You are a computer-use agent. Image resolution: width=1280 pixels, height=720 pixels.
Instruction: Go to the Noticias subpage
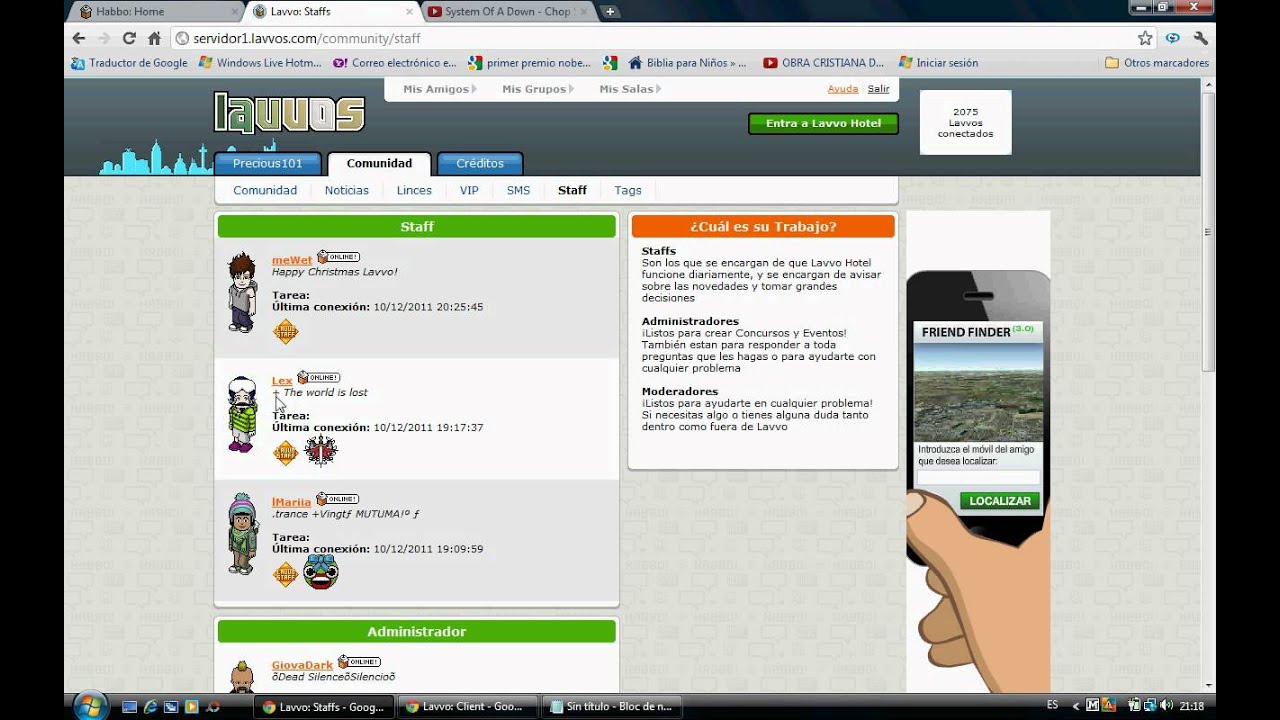click(347, 190)
